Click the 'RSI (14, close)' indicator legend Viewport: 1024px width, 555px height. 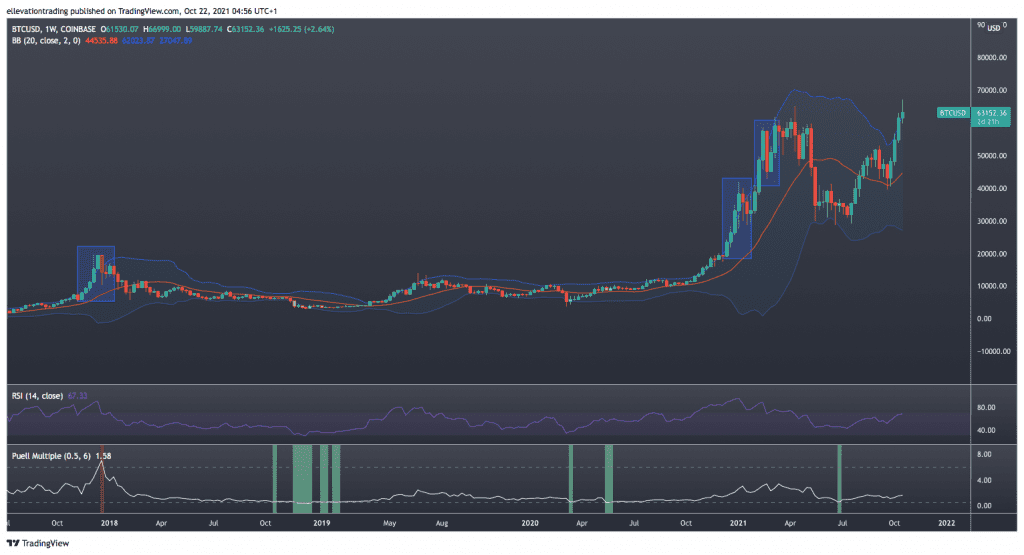tap(37, 396)
